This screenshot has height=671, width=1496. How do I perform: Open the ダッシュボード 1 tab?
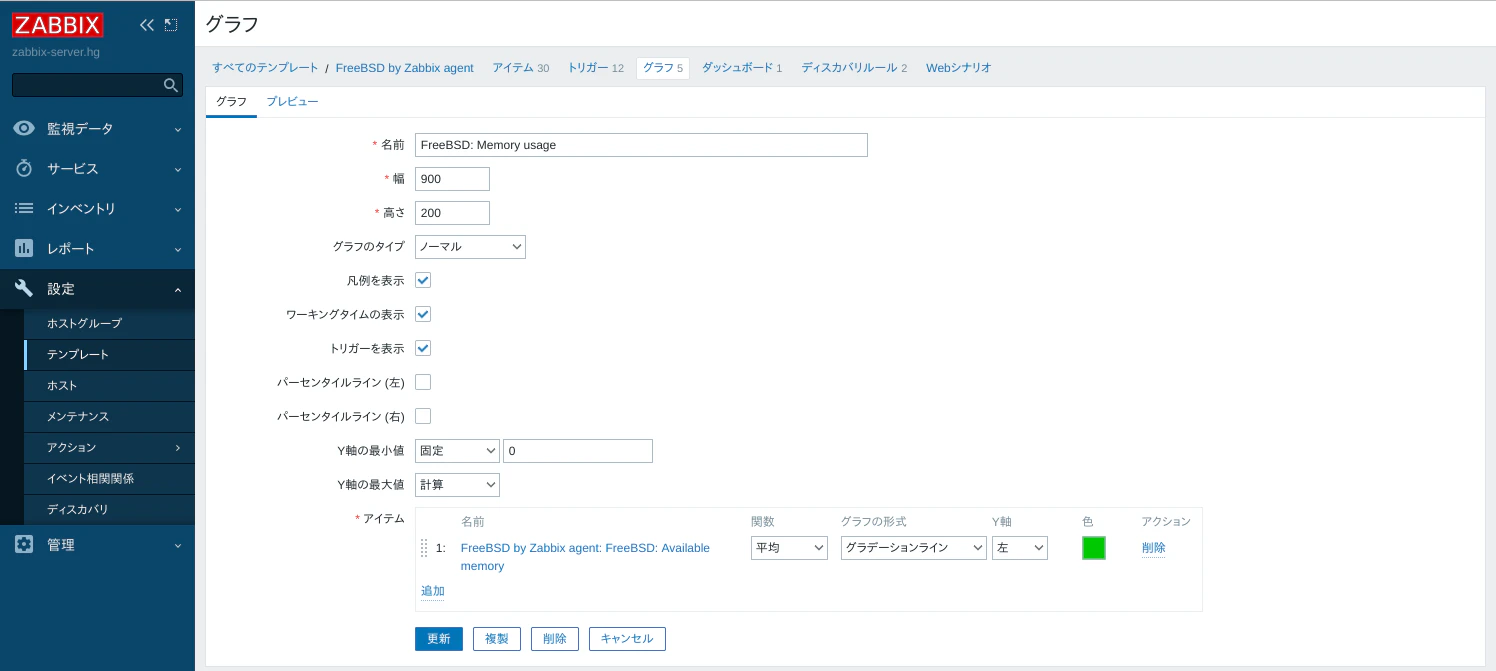tap(742, 68)
